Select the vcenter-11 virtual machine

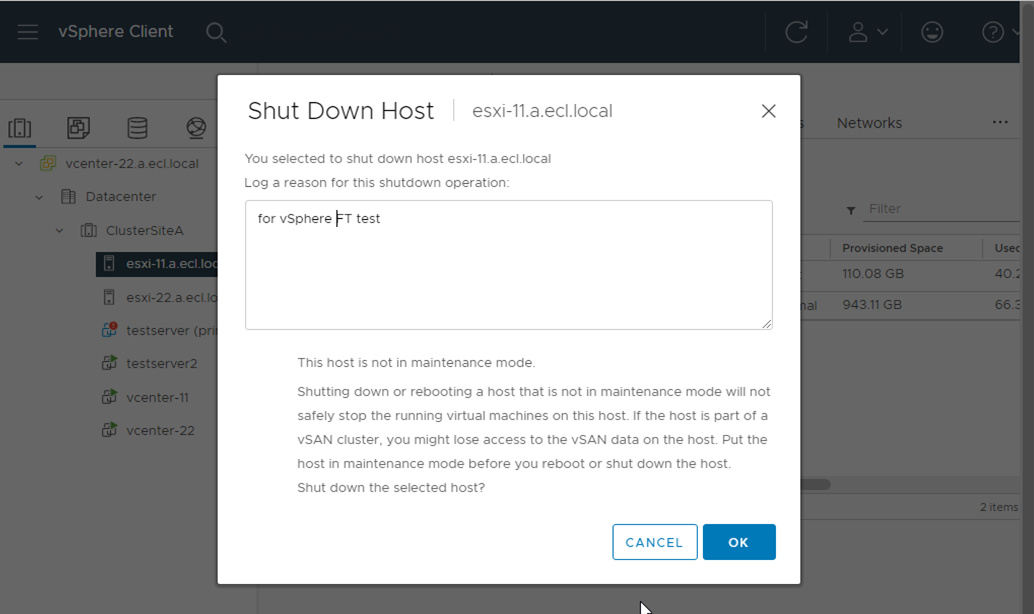(157, 397)
